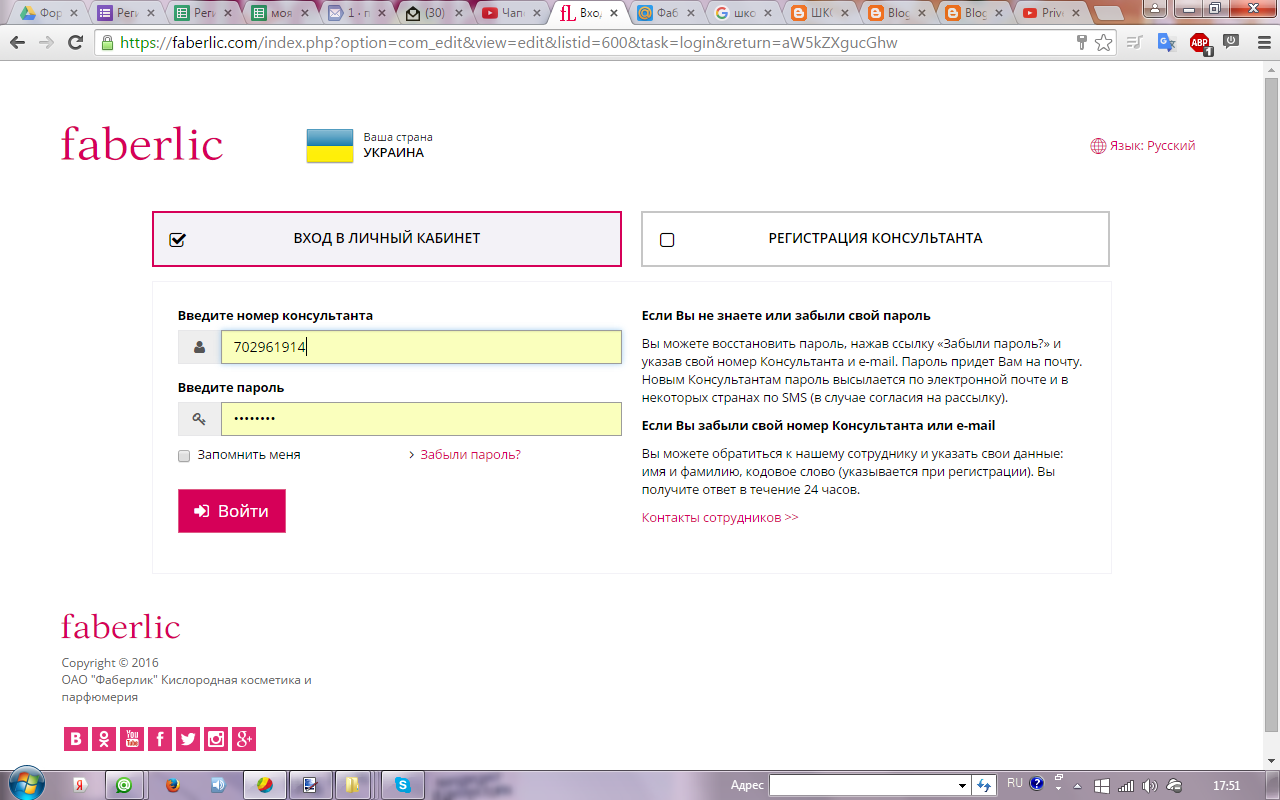Enable the Запомнить меня checkbox
This screenshot has width=1280, height=800.
(x=184, y=455)
